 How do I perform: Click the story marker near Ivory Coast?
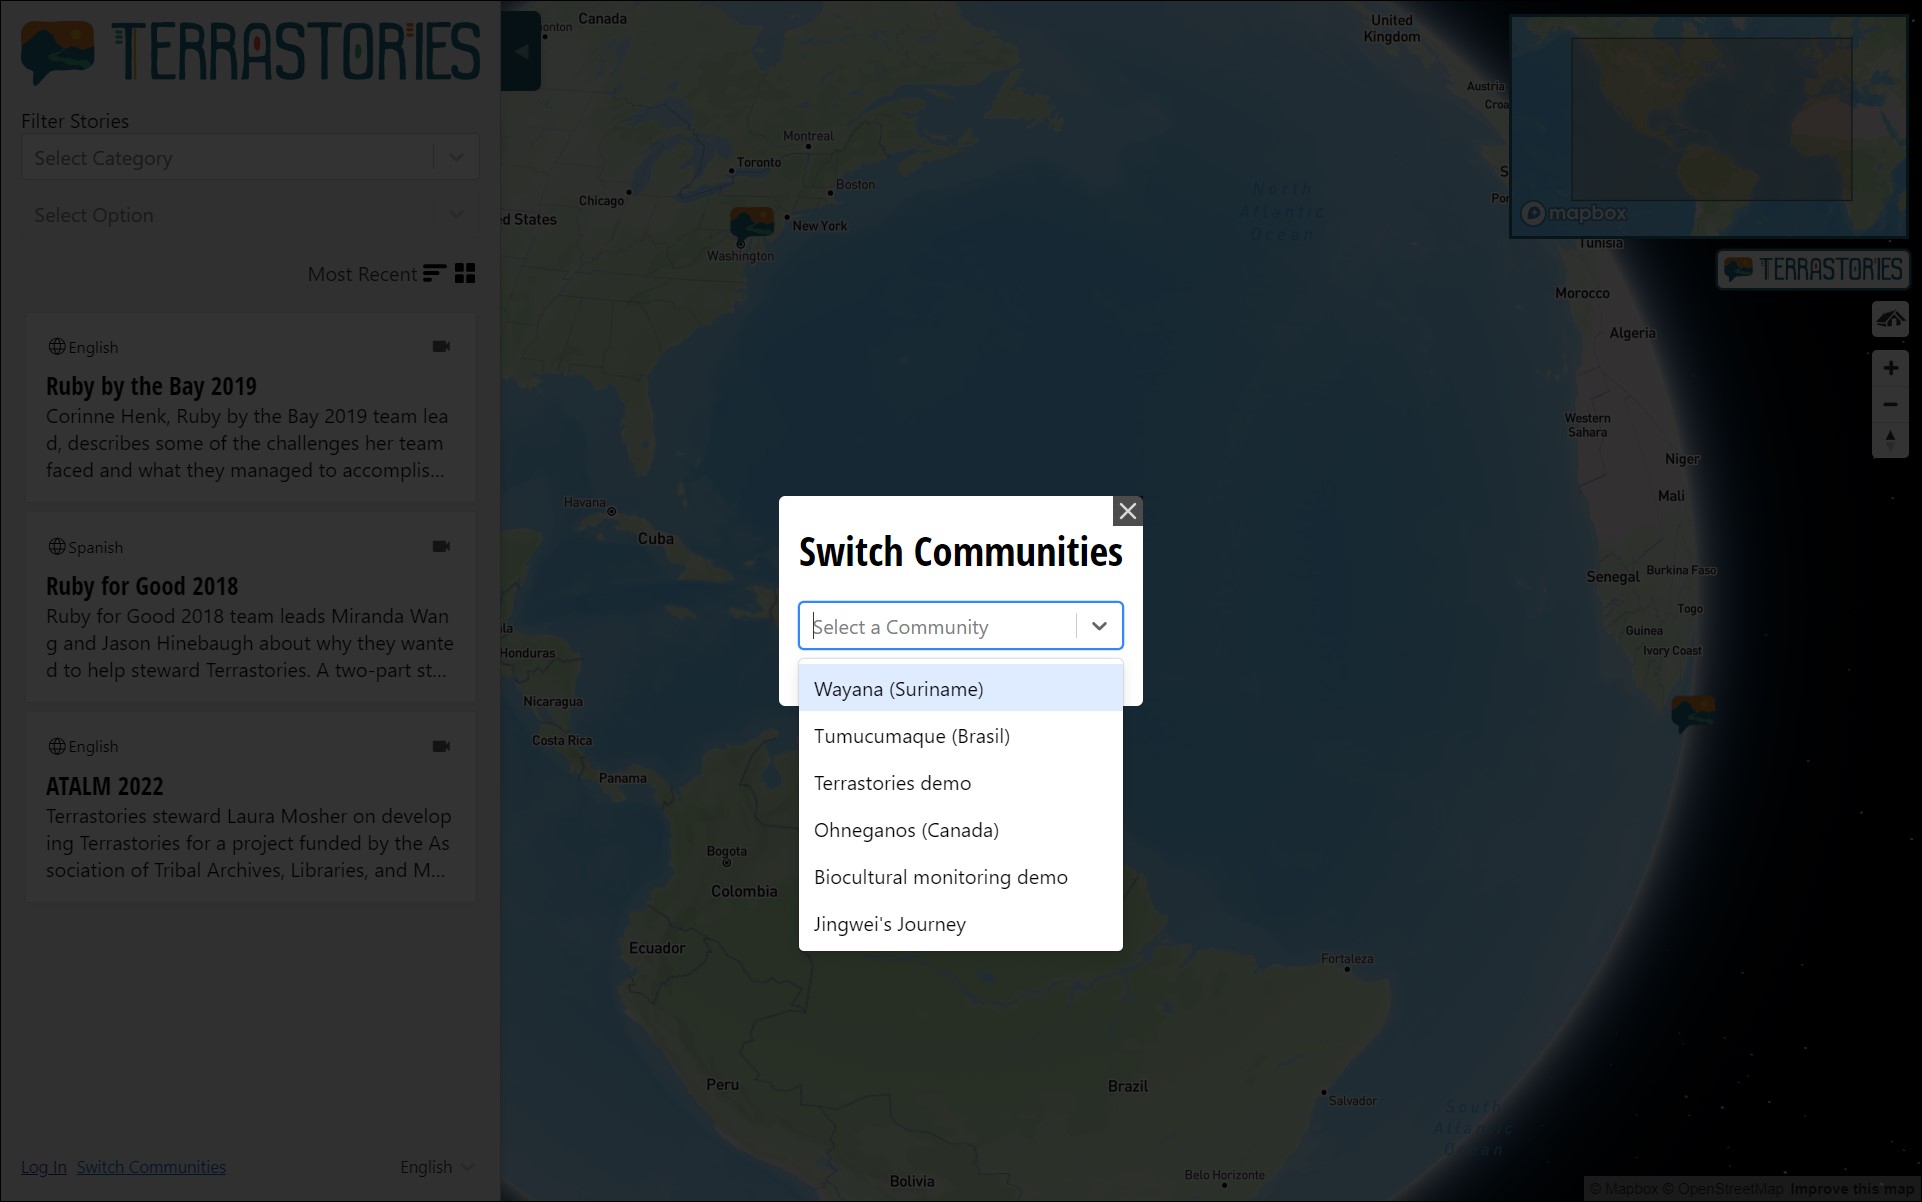pos(1692,712)
